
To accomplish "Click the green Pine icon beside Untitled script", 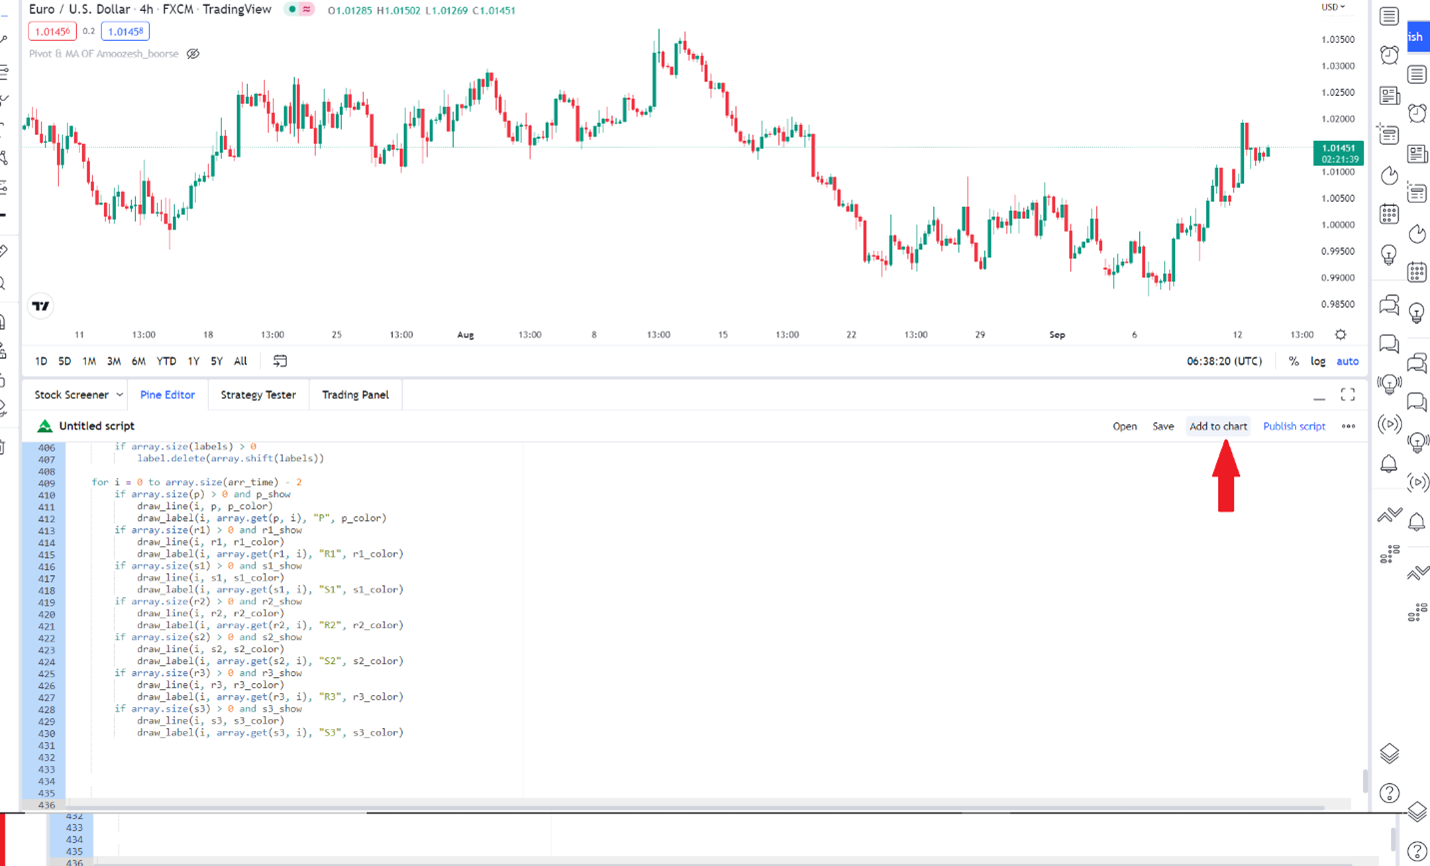I will click(x=44, y=426).
